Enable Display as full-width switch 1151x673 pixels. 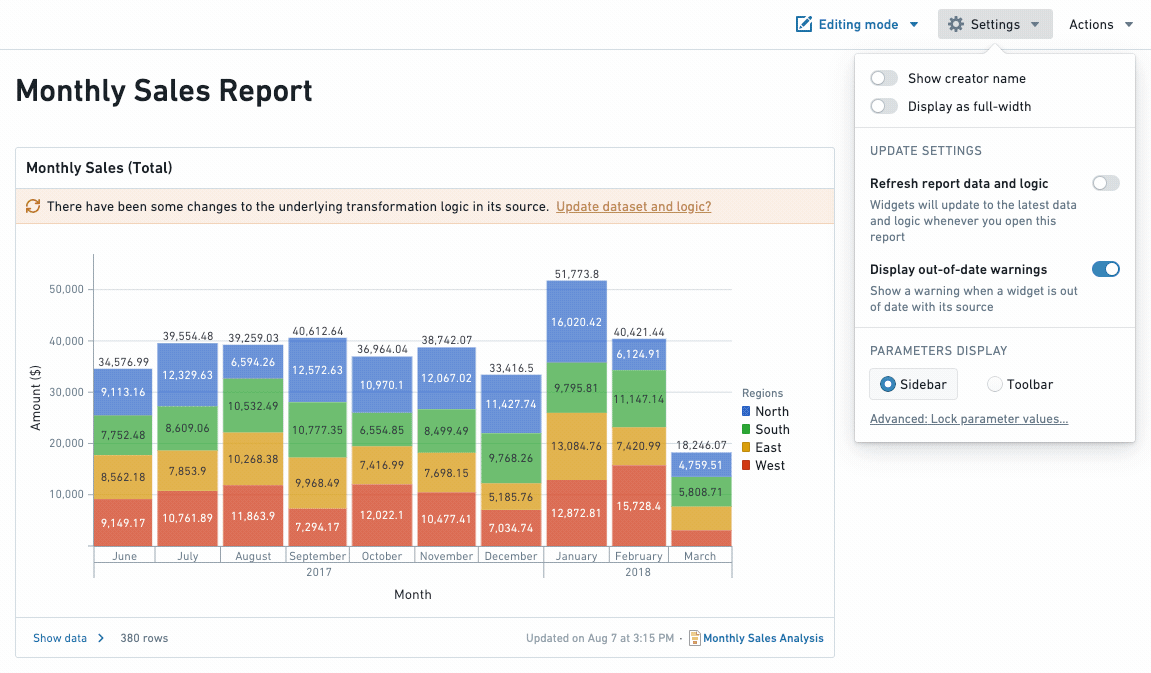tap(884, 106)
